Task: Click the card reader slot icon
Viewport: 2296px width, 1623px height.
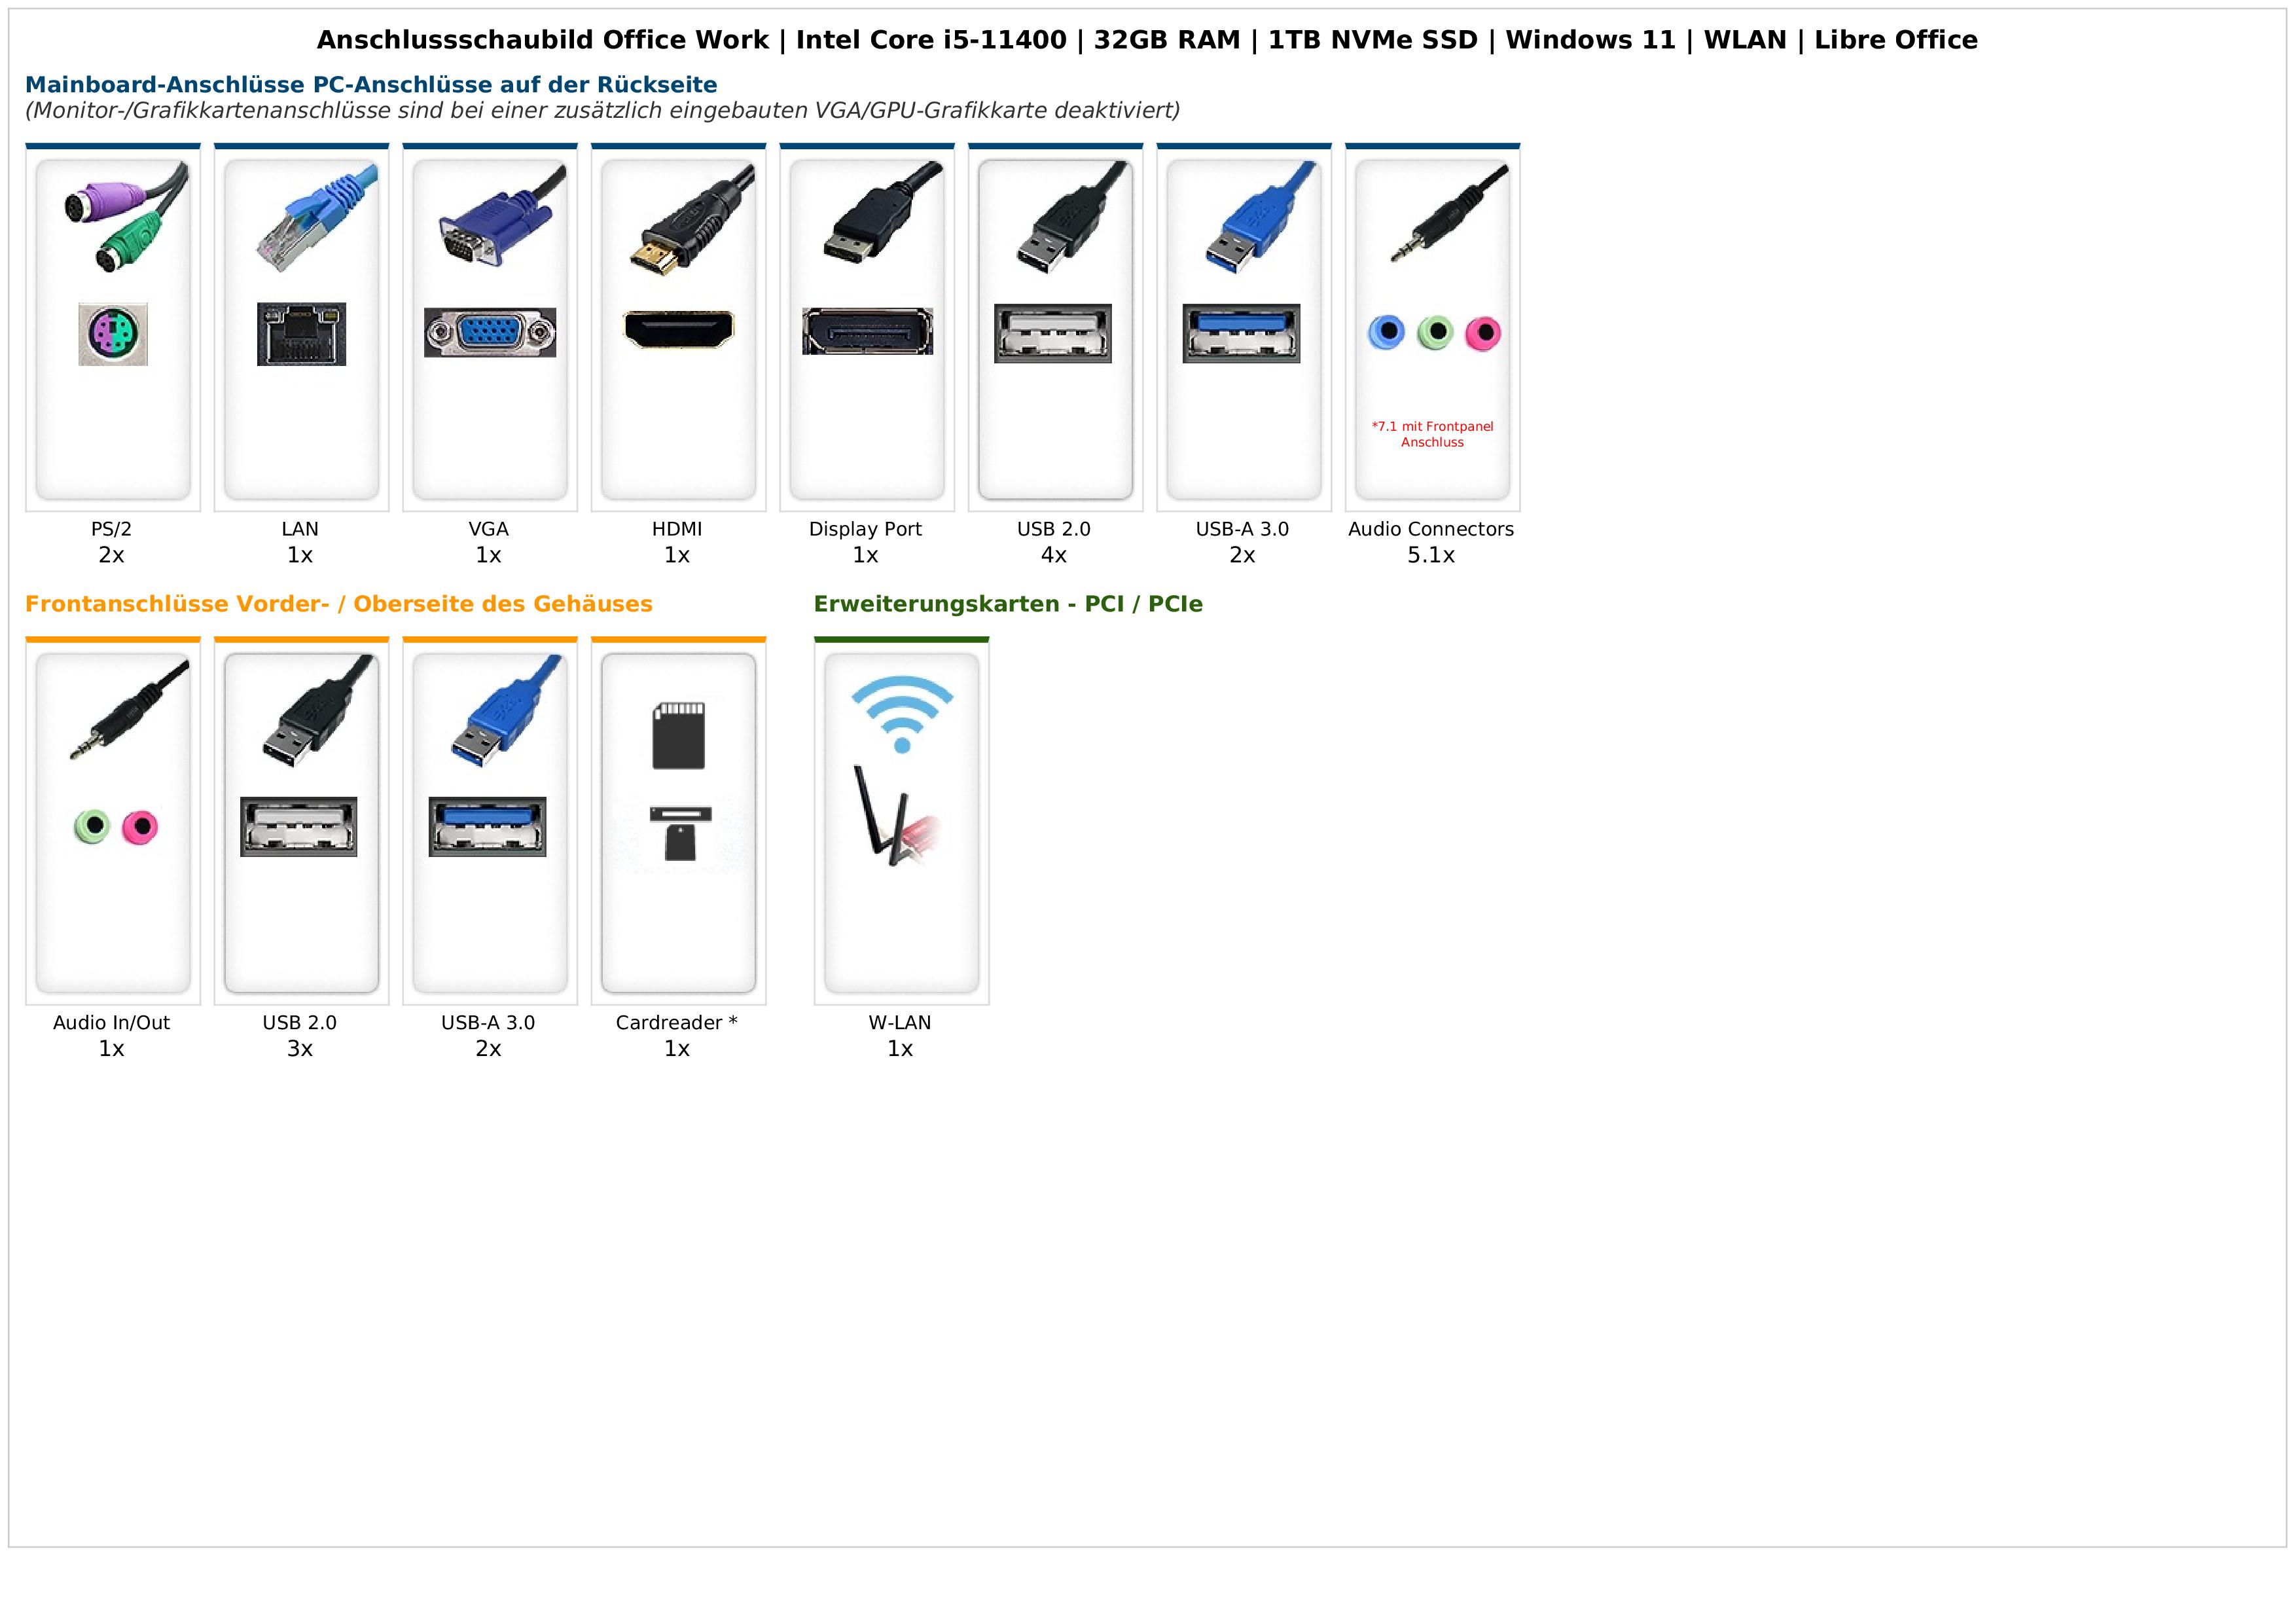Action: coord(680,834)
